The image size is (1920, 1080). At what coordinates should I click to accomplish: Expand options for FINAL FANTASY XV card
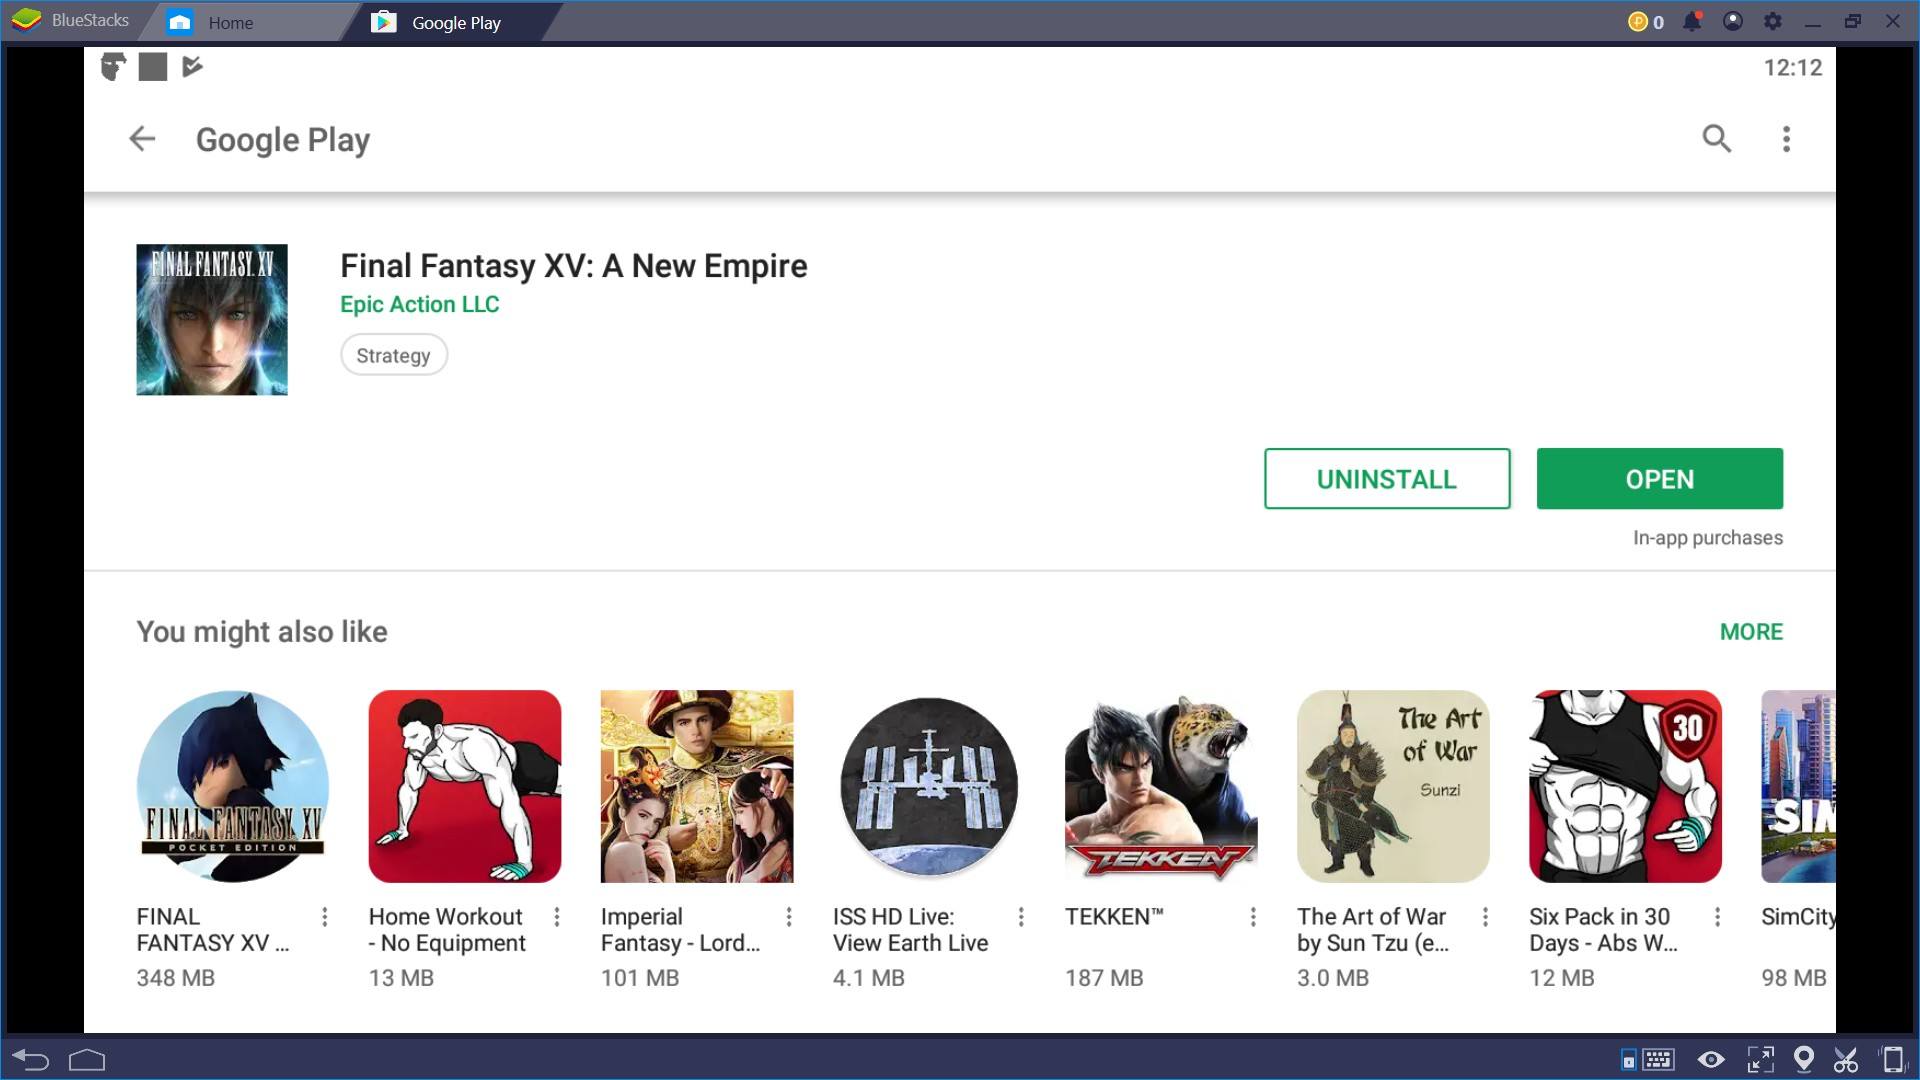(324, 917)
